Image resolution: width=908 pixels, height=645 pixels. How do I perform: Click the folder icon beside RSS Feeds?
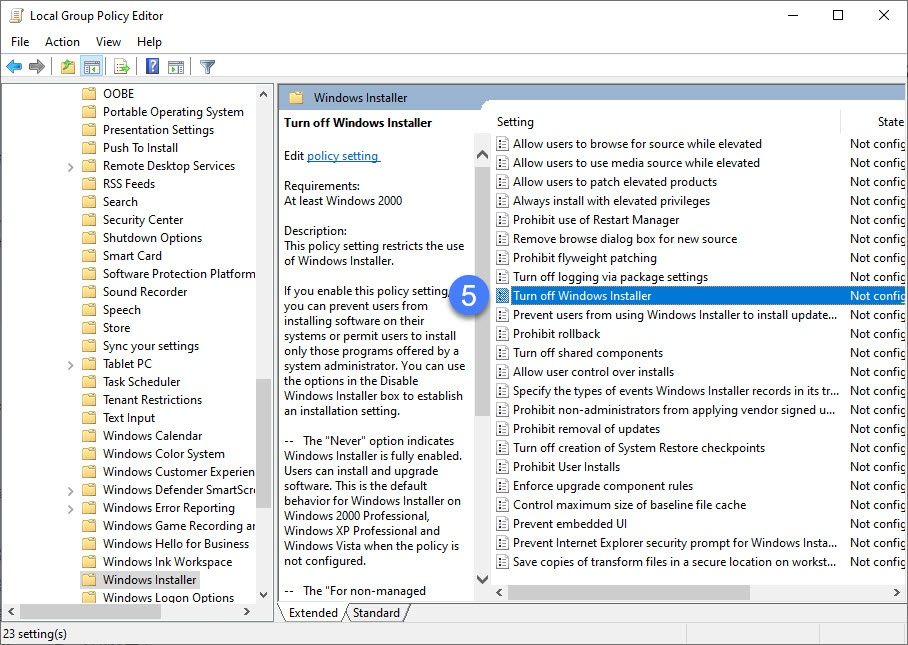pos(89,184)
